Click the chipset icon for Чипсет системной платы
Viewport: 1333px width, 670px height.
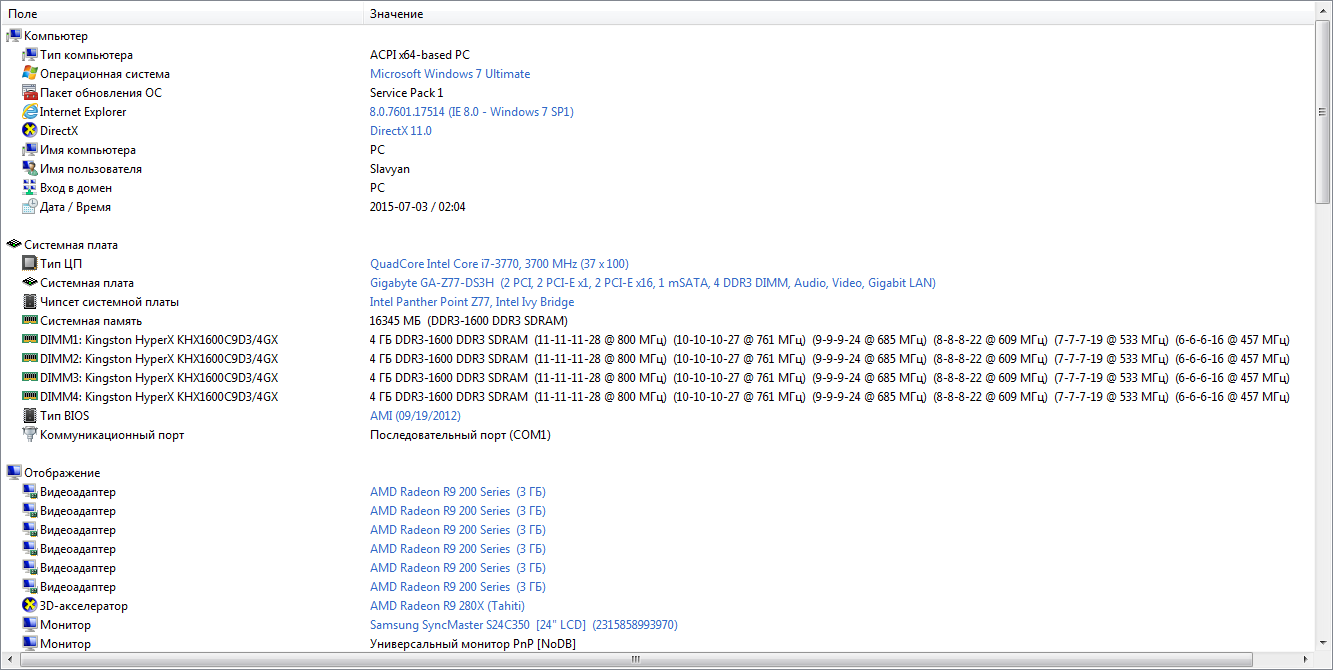click(30, 302)
